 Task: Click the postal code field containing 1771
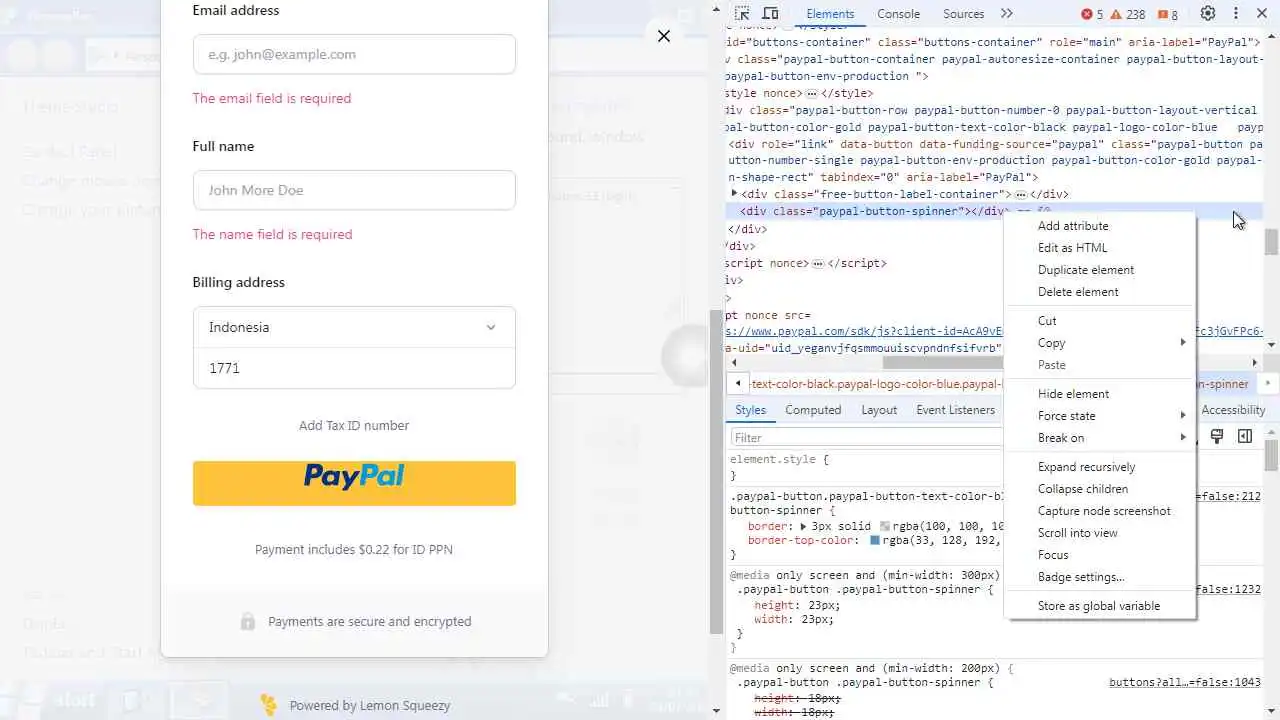(x=354, y=368)
